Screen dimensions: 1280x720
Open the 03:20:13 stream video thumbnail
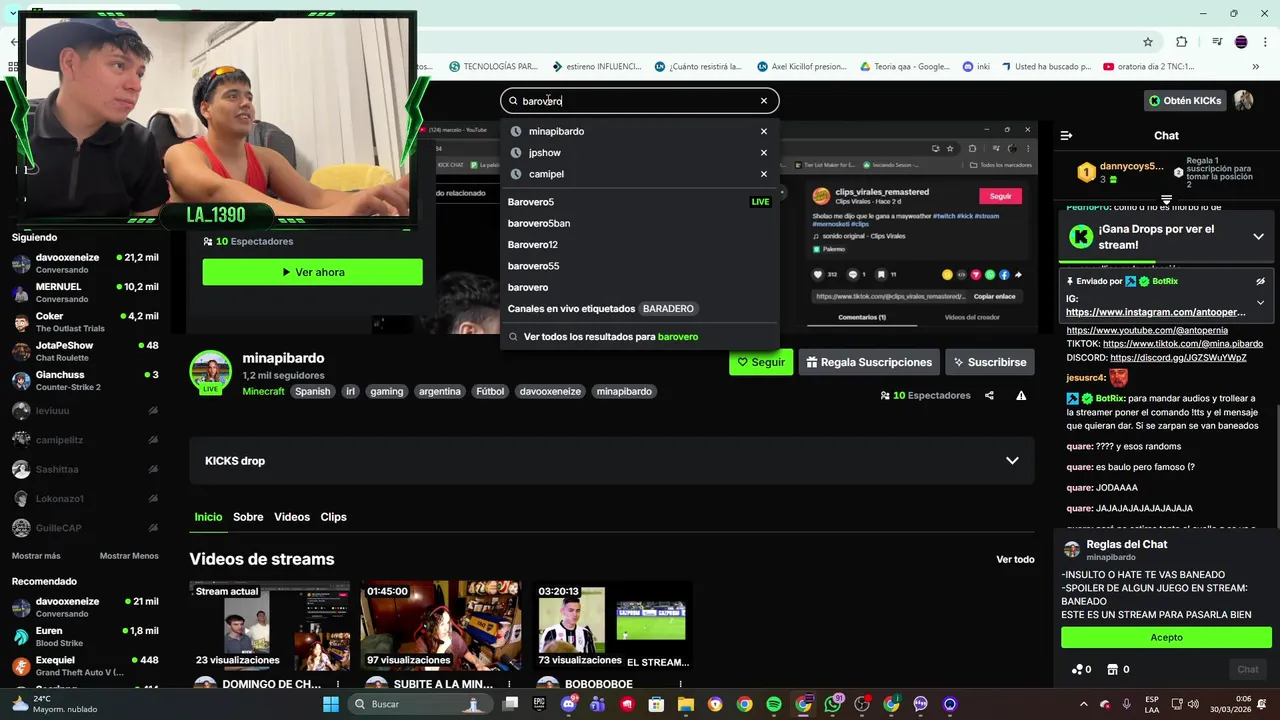pyautogui.click(x=612, y=626)
